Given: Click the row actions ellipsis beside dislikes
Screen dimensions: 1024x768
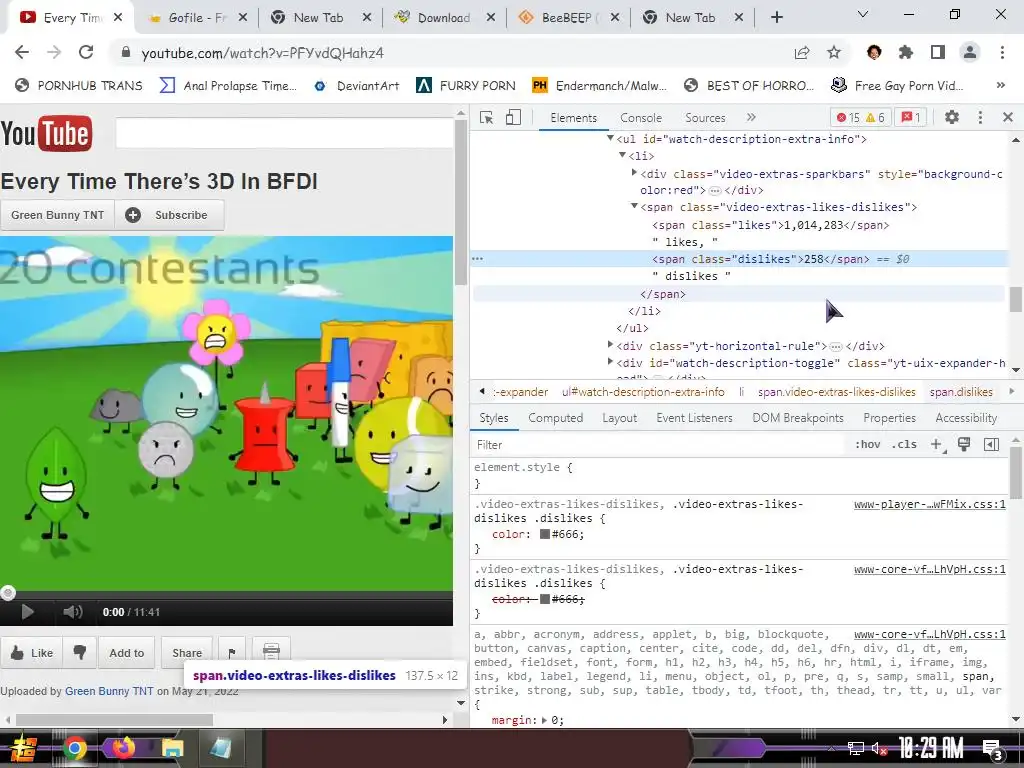Looking at the screenshot, I should (477, 259).
